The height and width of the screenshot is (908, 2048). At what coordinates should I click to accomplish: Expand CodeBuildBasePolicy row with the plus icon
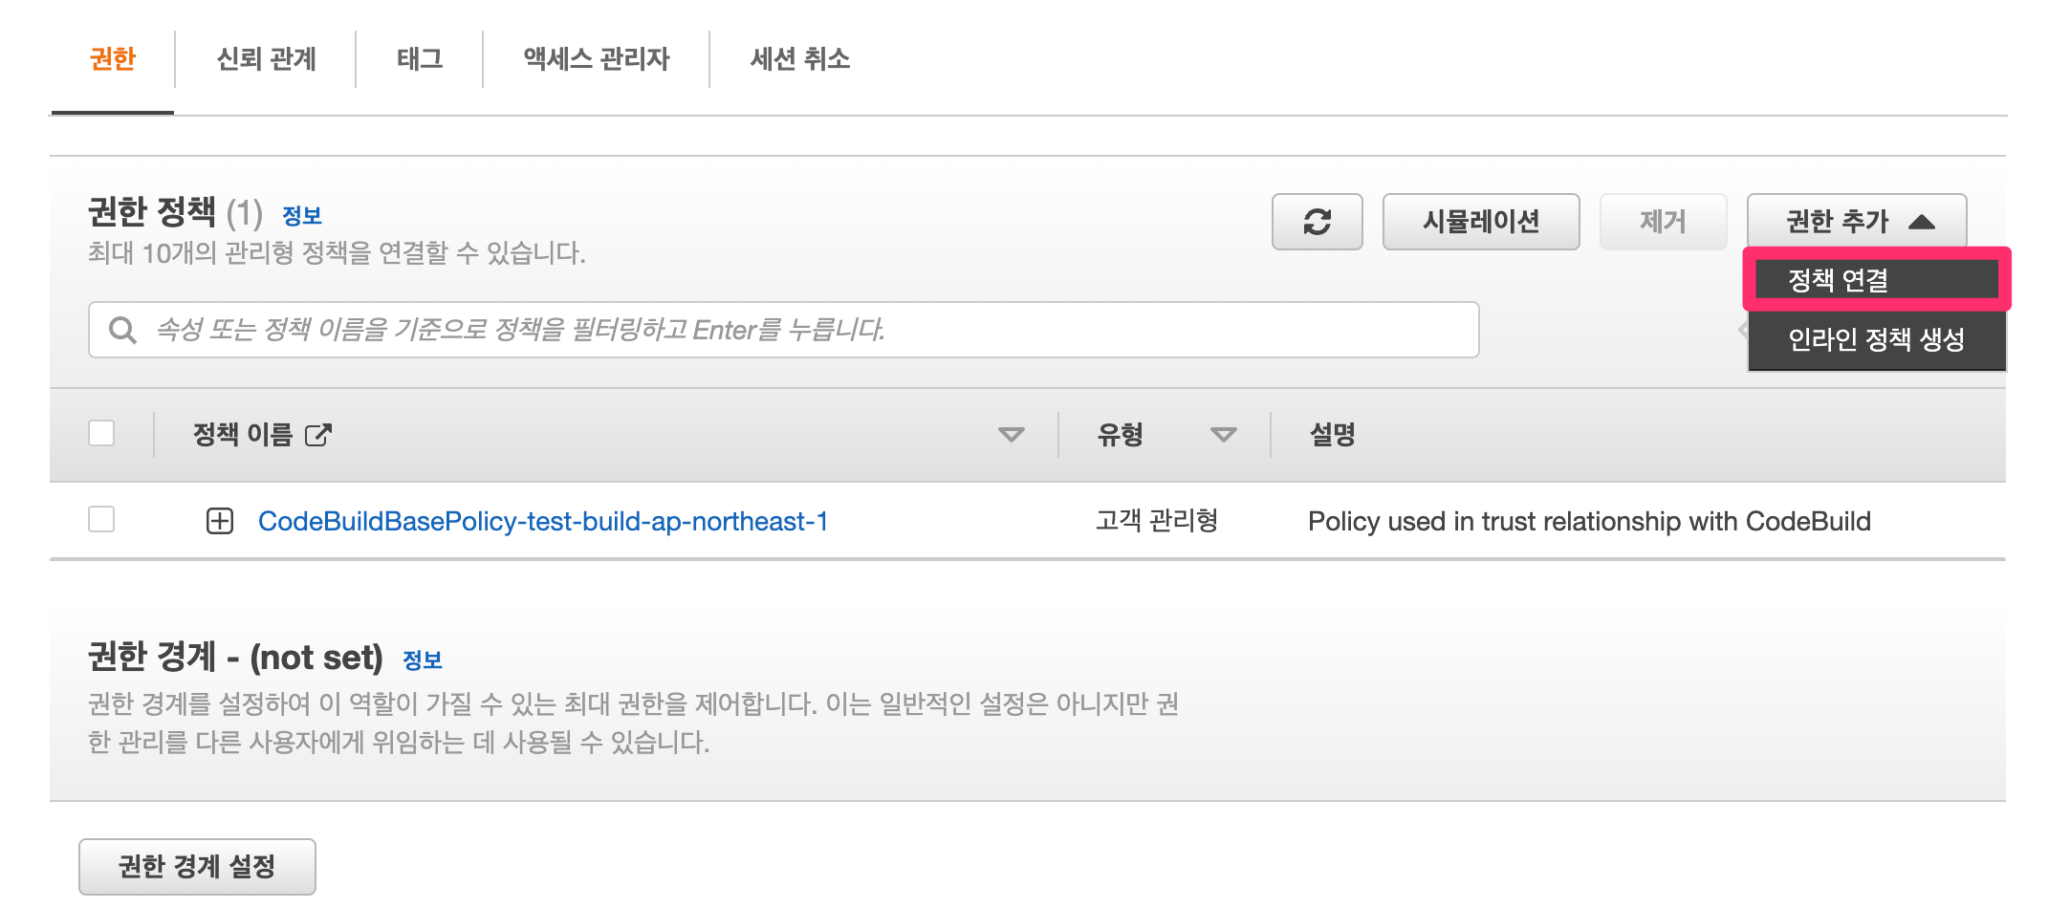pos(220,521)
